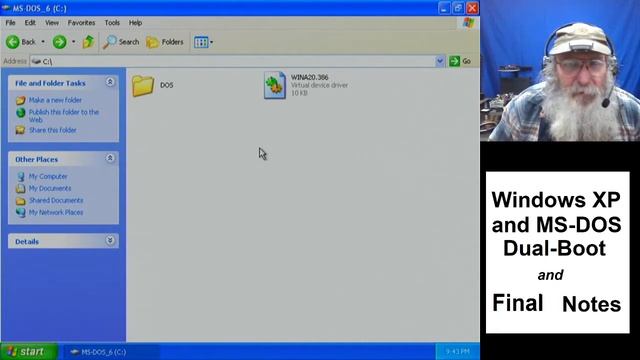
Task: Open My Computer from Other Places
Action: pyautogui.click(x=48, y=176)
